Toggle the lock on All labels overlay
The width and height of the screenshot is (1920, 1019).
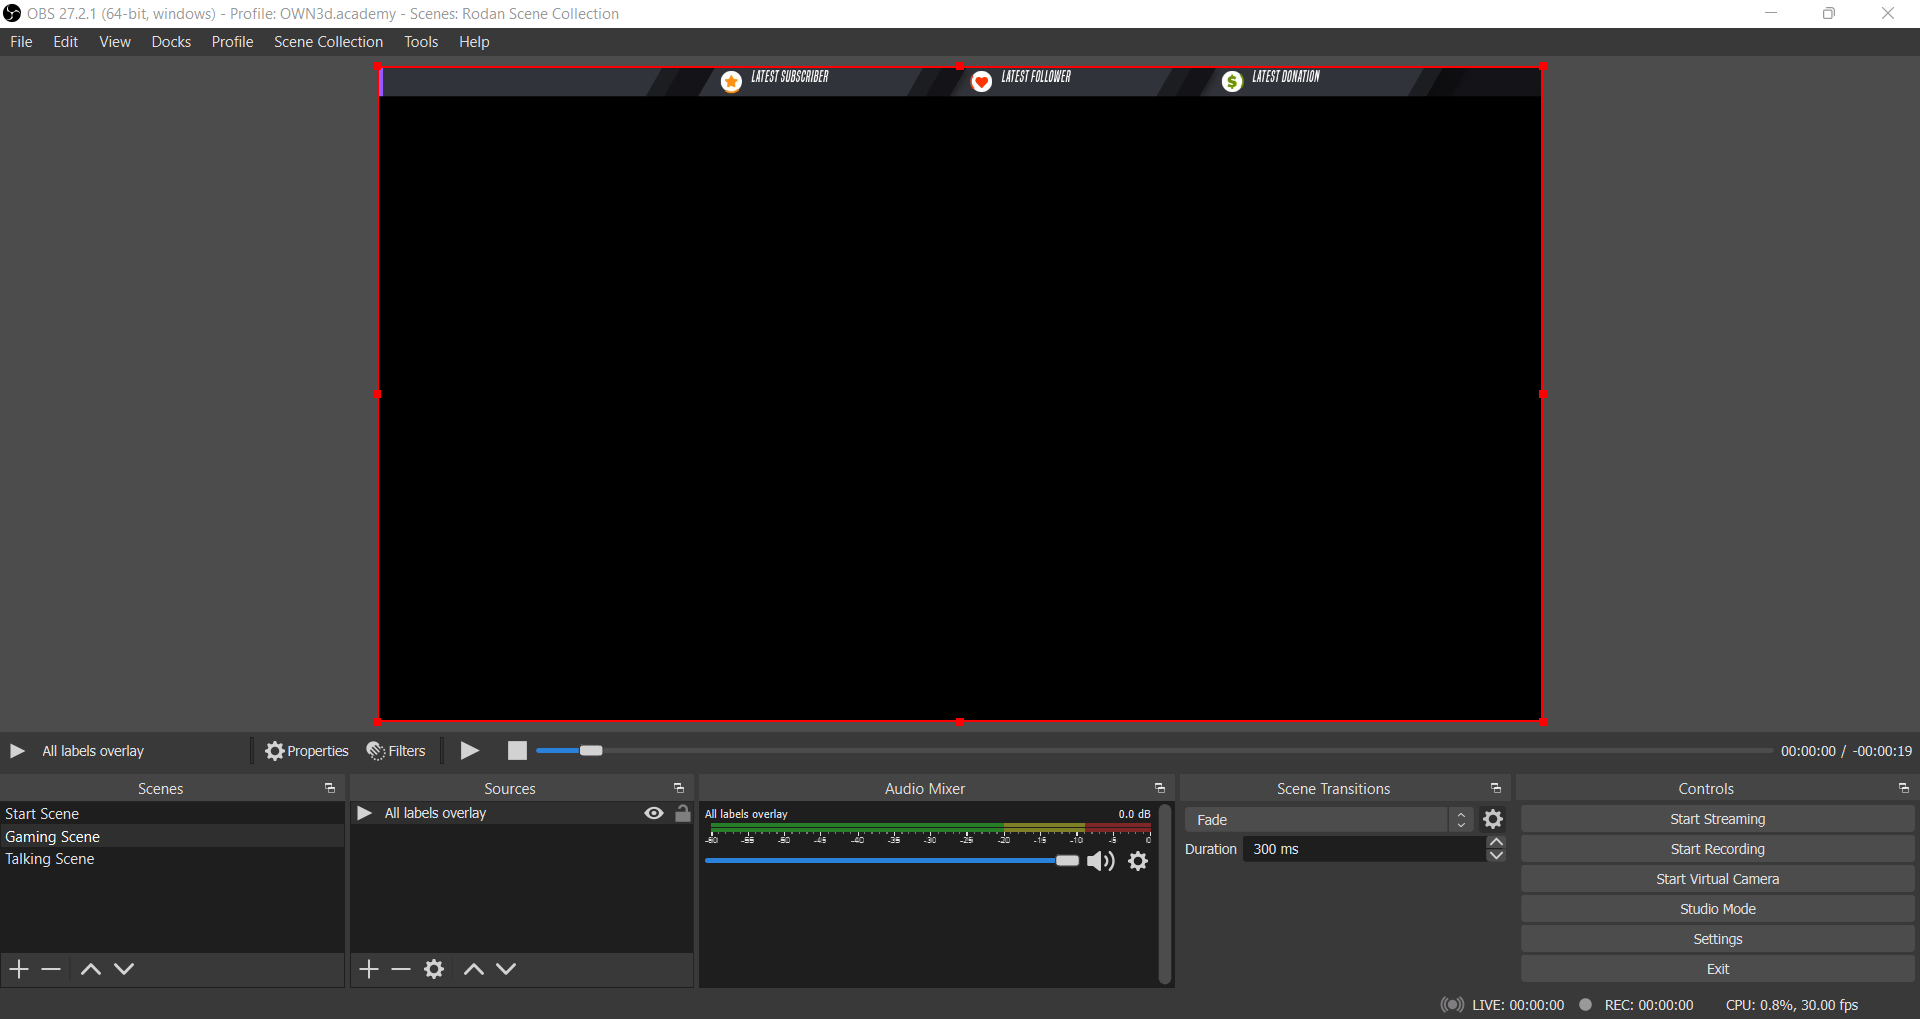coord(683,813)
